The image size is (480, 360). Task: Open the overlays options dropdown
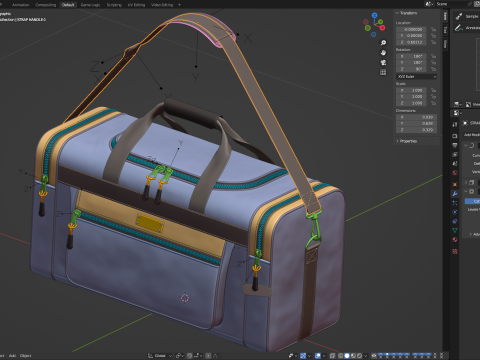324,356
